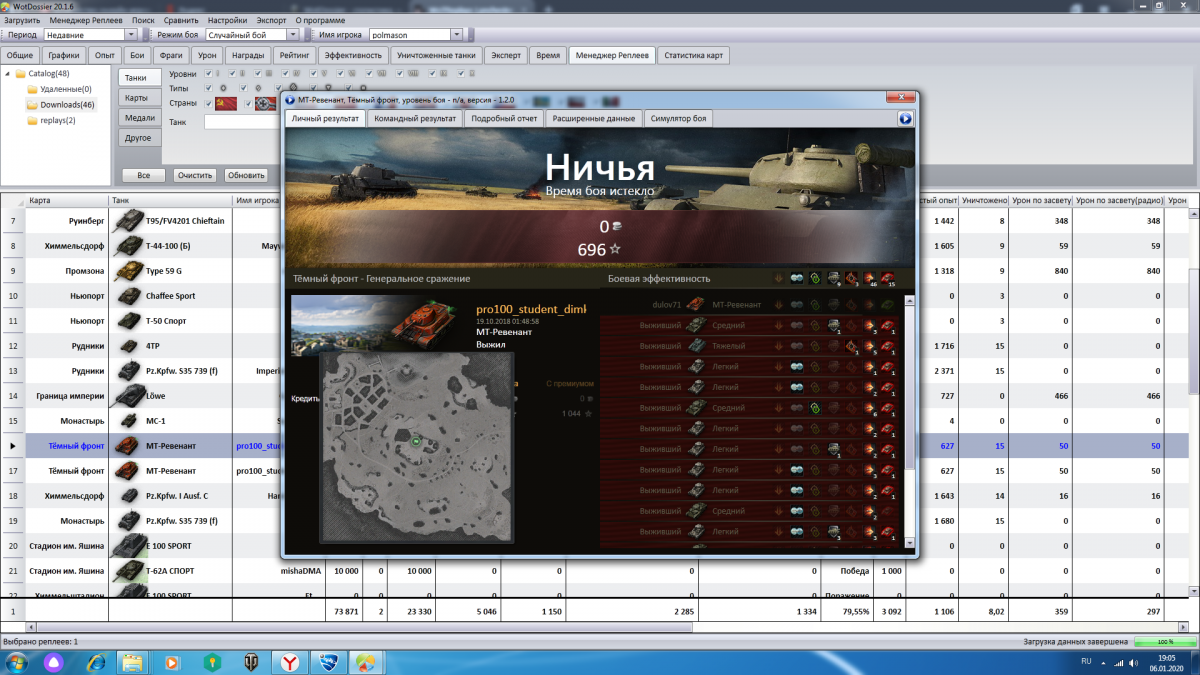This screenshot has height=675, width=1200.
Task: Toggle the level I checkbox in Уровни
Action: (x=208, y=74)
